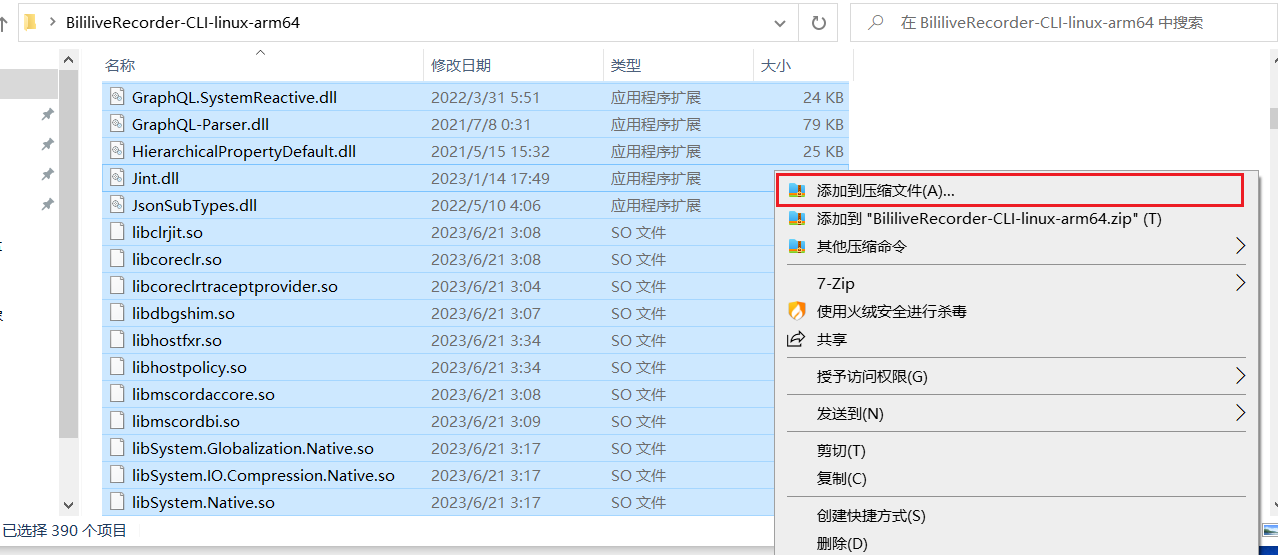
Task: Click the Jint.dll file icon
Action: [x=116, y=178]
